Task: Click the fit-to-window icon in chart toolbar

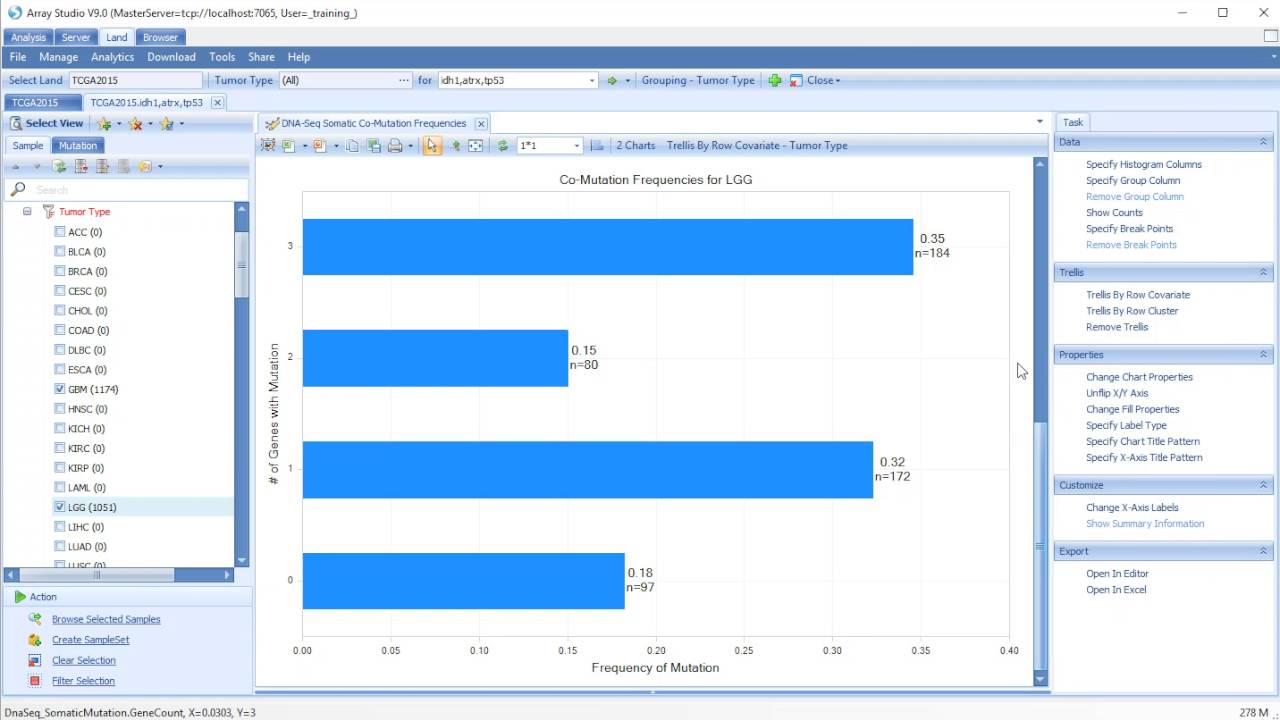Action: [475, 146]
